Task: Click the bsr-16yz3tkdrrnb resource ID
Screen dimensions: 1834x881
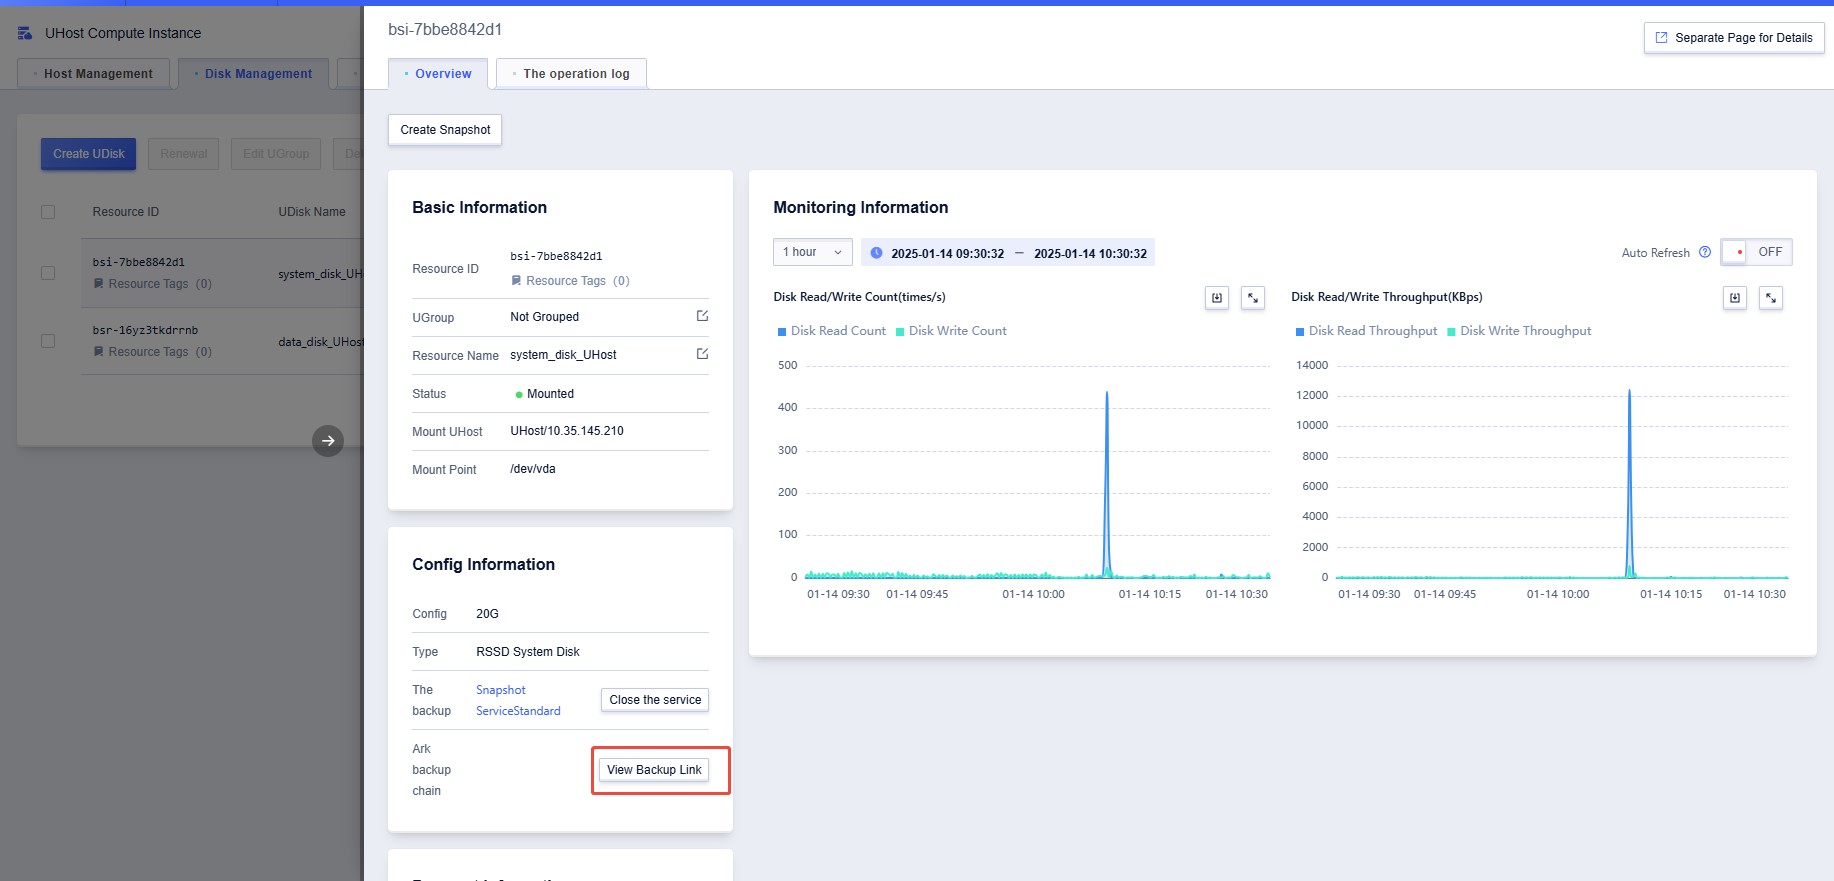Action: point(145,330)
